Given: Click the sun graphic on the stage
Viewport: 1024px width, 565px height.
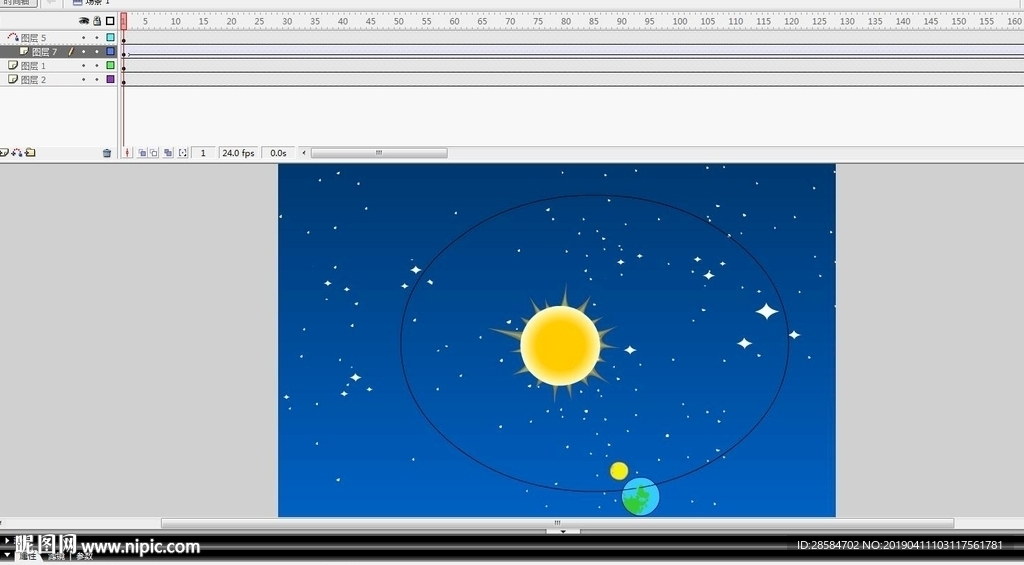Looking at the screenshot, I should (x=560, y=345).
